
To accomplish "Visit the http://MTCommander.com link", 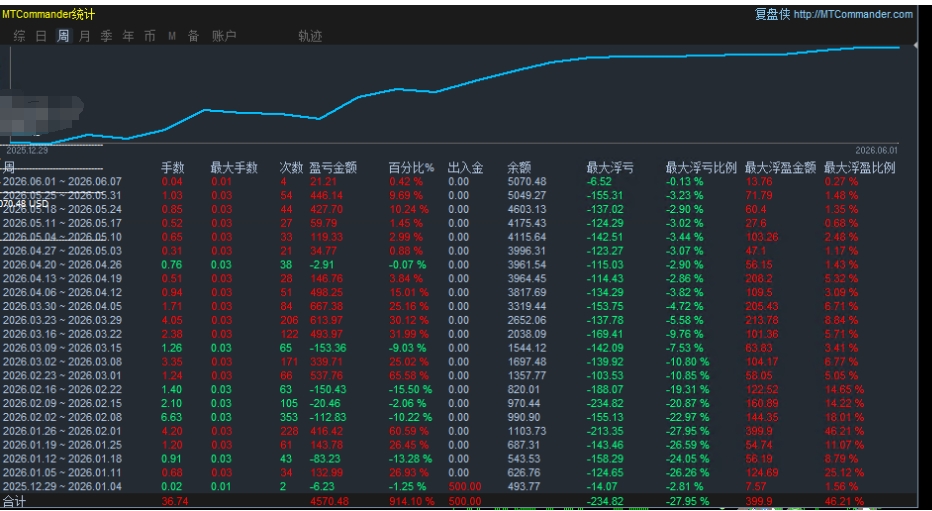I will point(853,14).
